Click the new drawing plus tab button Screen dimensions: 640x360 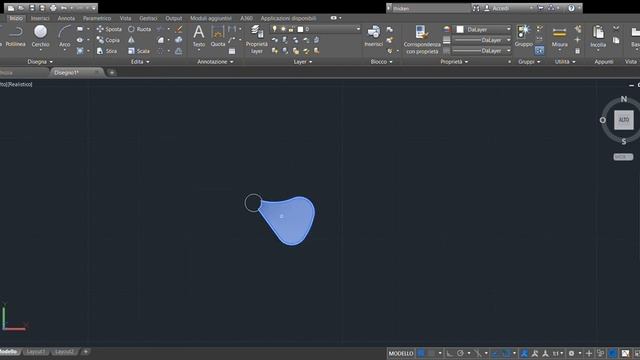(x=111, y=73)
